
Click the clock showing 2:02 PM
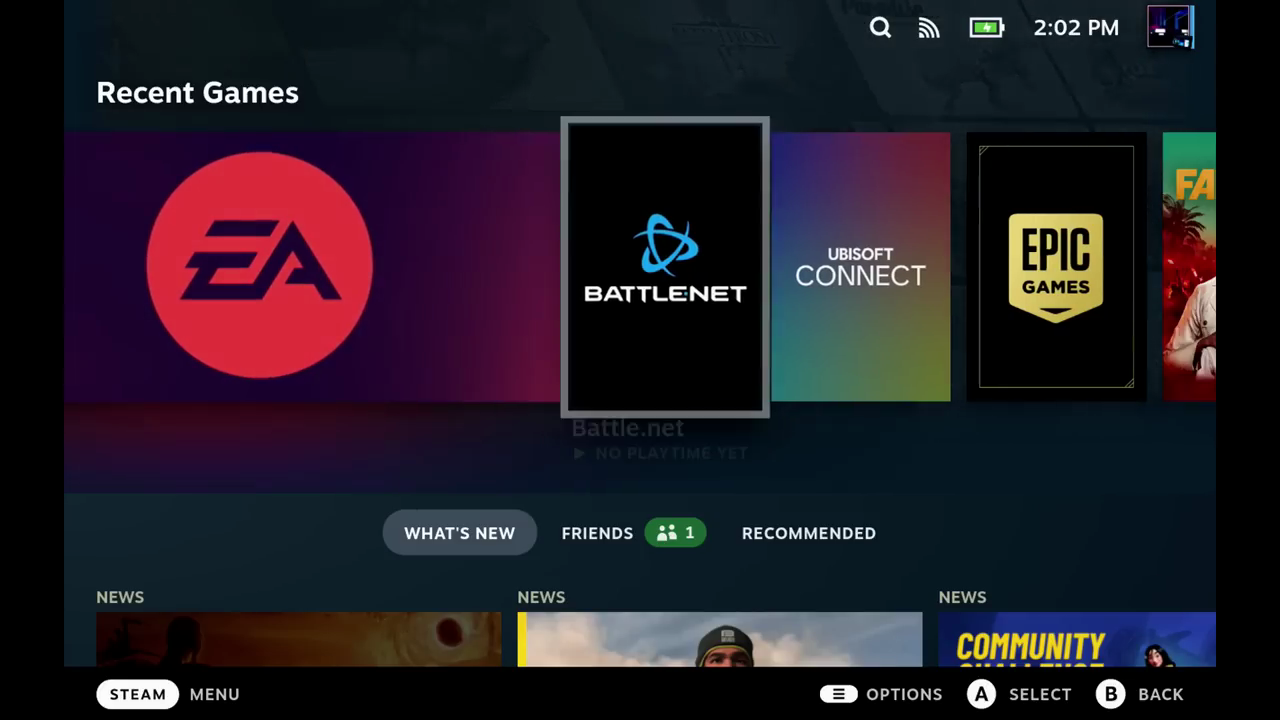[x=1076, y=28]
